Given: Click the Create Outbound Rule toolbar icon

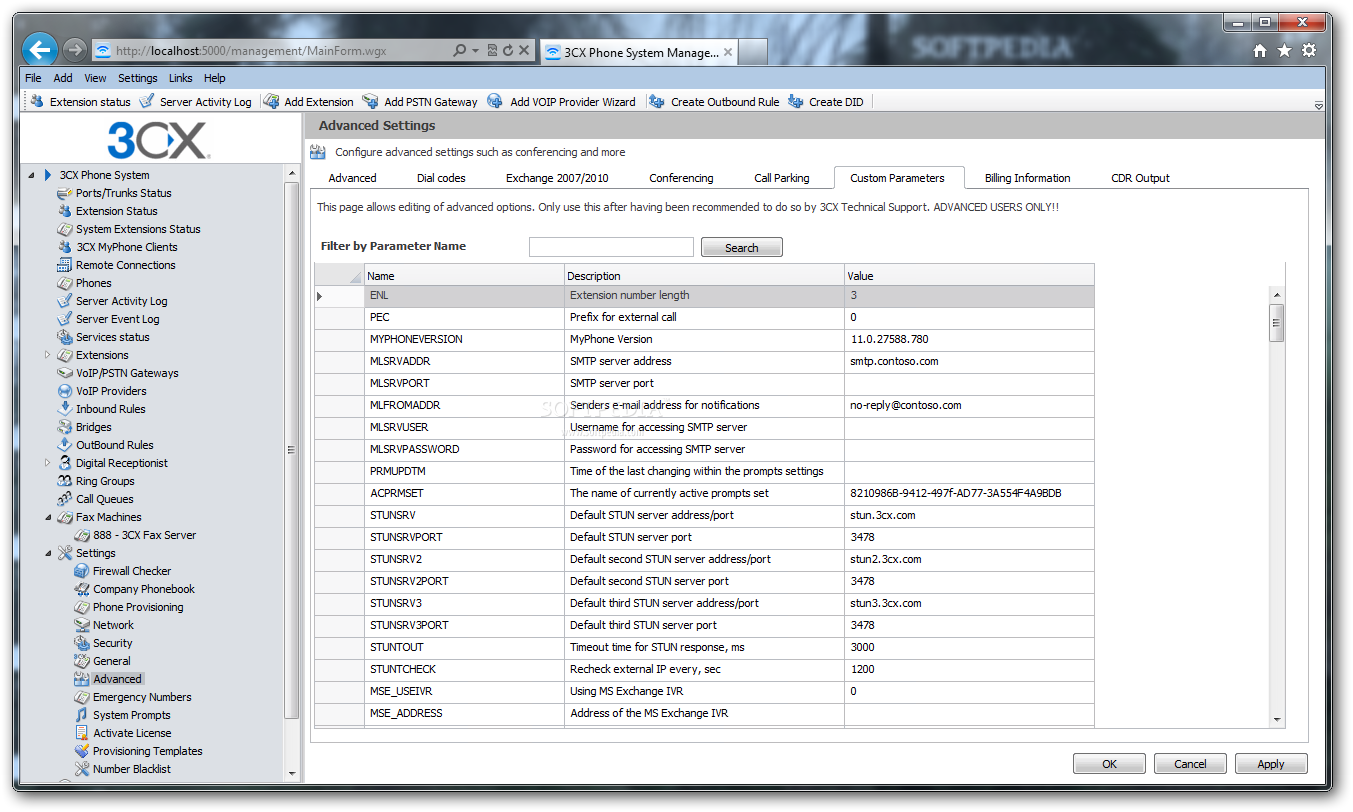Looking at the screenshot, I should (x=657, y=101).
